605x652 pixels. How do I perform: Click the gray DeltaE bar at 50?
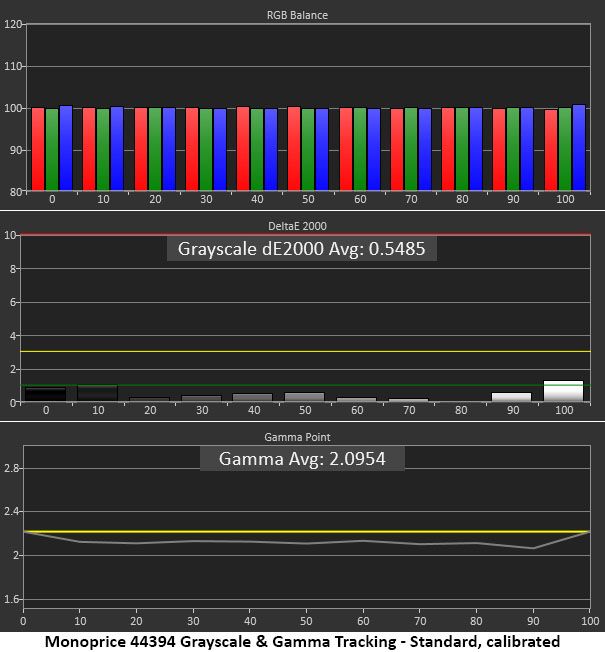click(x=304, y=397)
